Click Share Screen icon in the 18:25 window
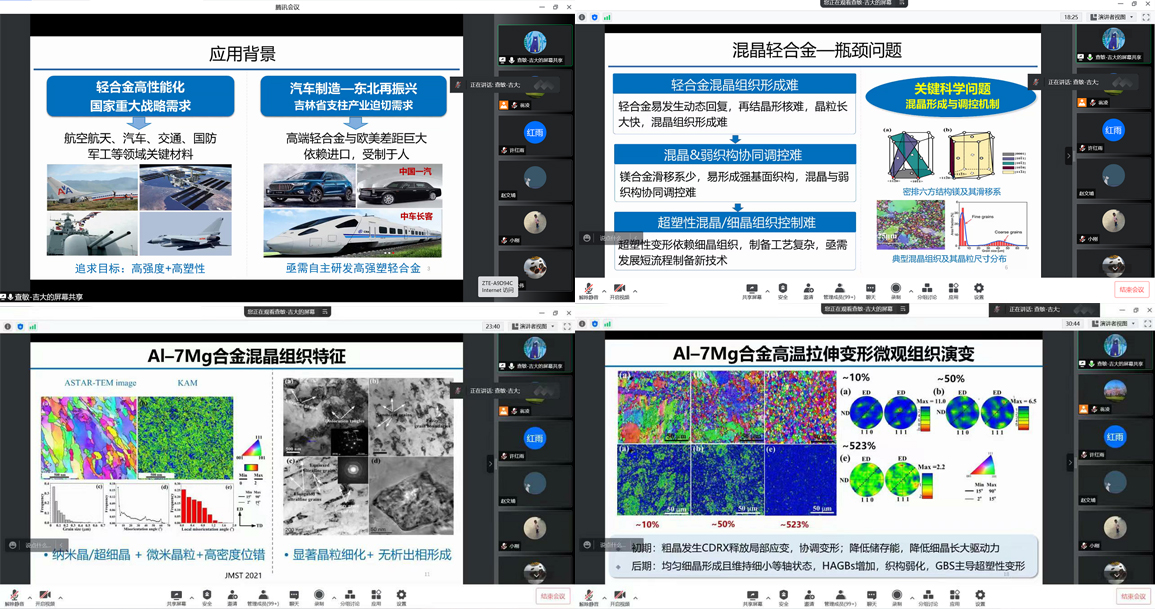 (x=751, y=289)
